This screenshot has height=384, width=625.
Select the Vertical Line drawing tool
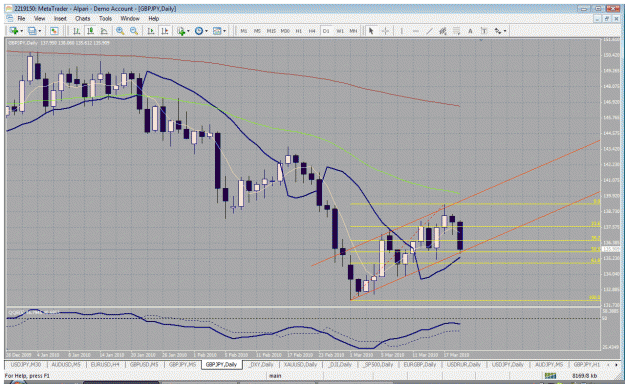coord(402,31)
